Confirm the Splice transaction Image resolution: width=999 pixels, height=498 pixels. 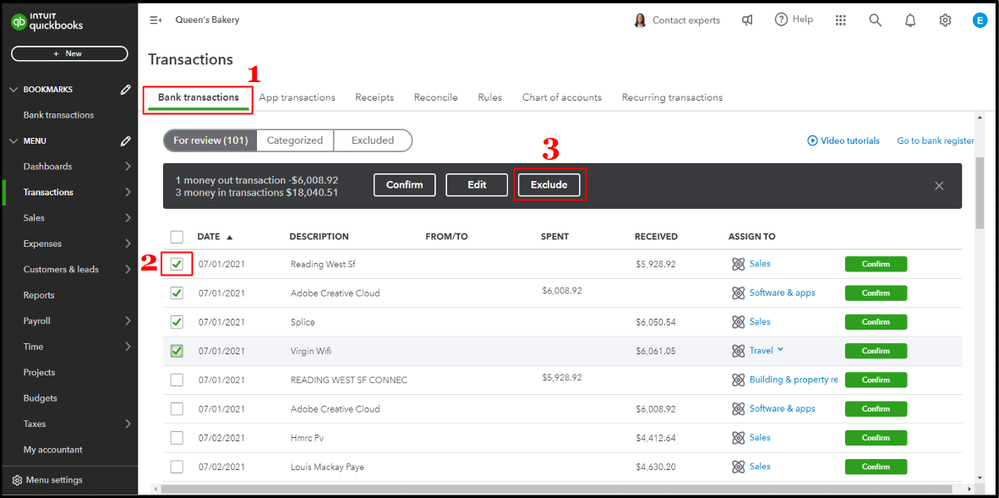pos(876,322)
